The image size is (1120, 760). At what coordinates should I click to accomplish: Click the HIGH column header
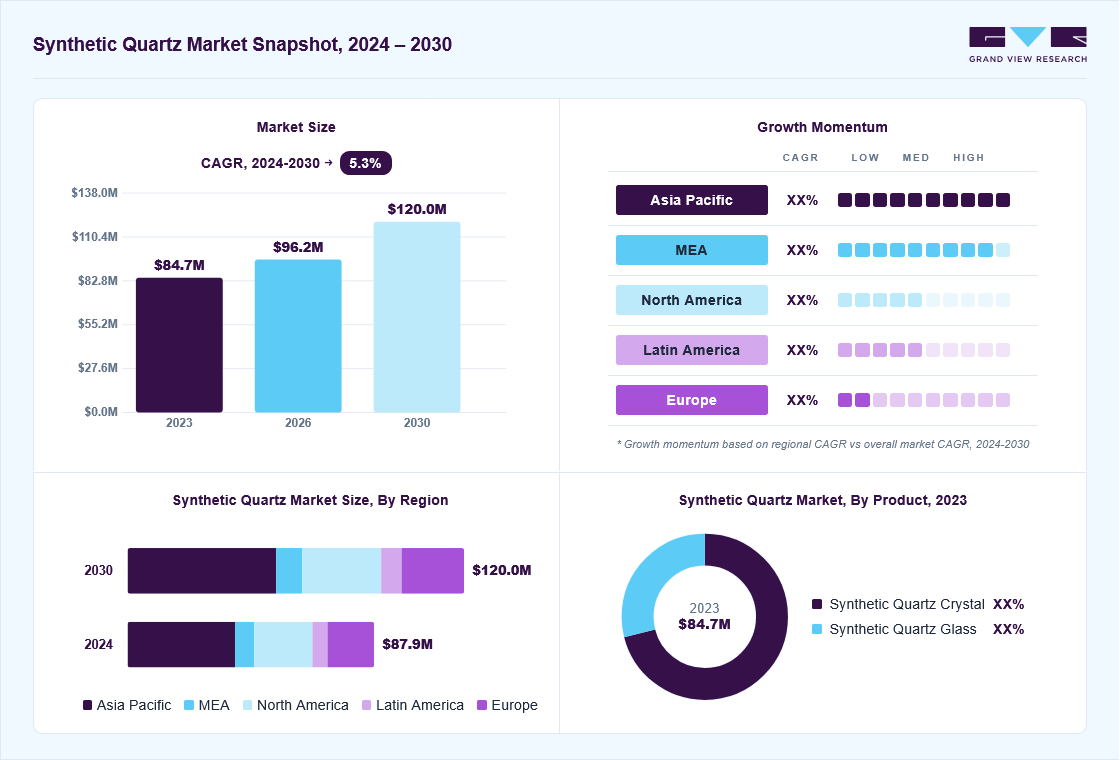(969, 157)
